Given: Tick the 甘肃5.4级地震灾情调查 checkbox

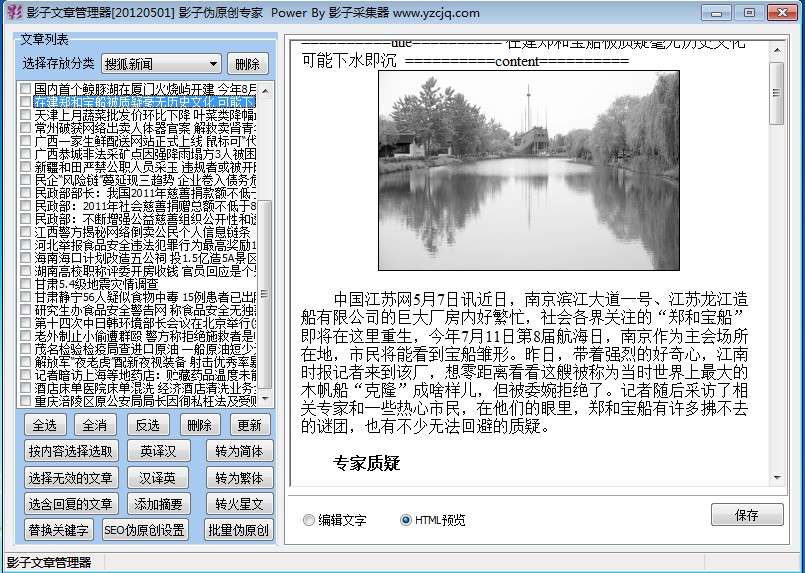Looking at the screenshot, I should [25, 283].
